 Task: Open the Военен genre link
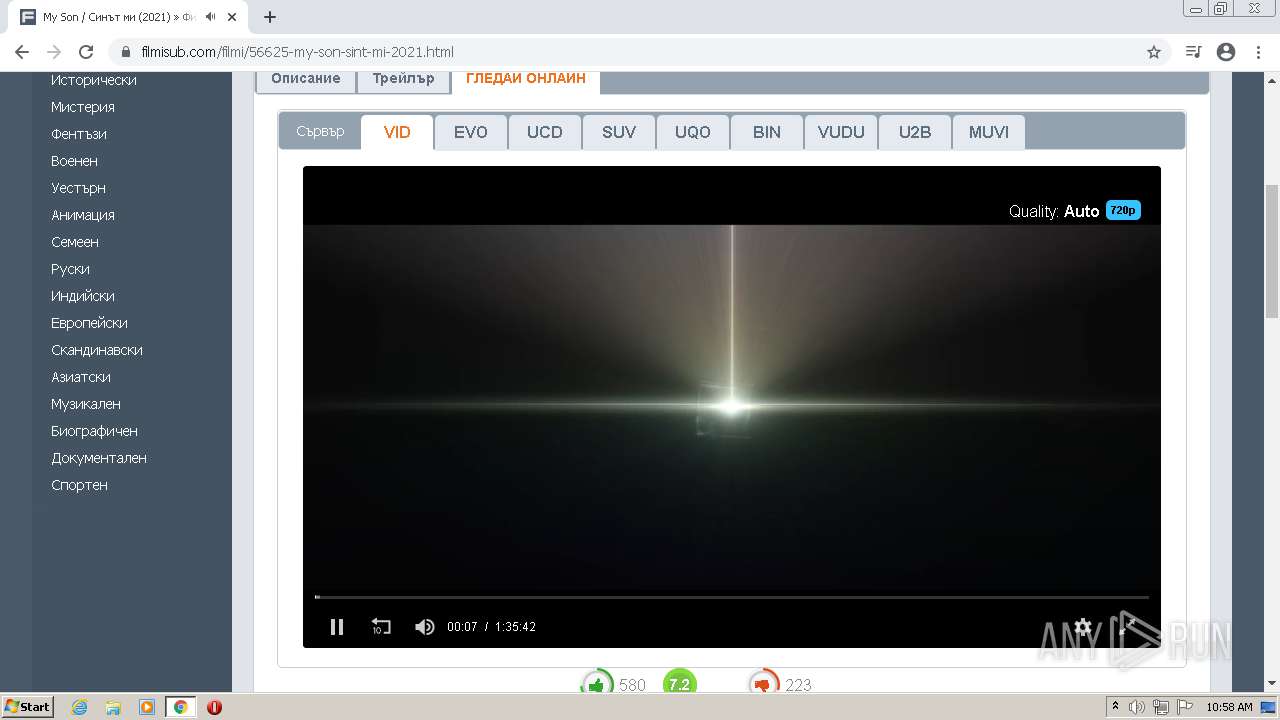[74, 161]
